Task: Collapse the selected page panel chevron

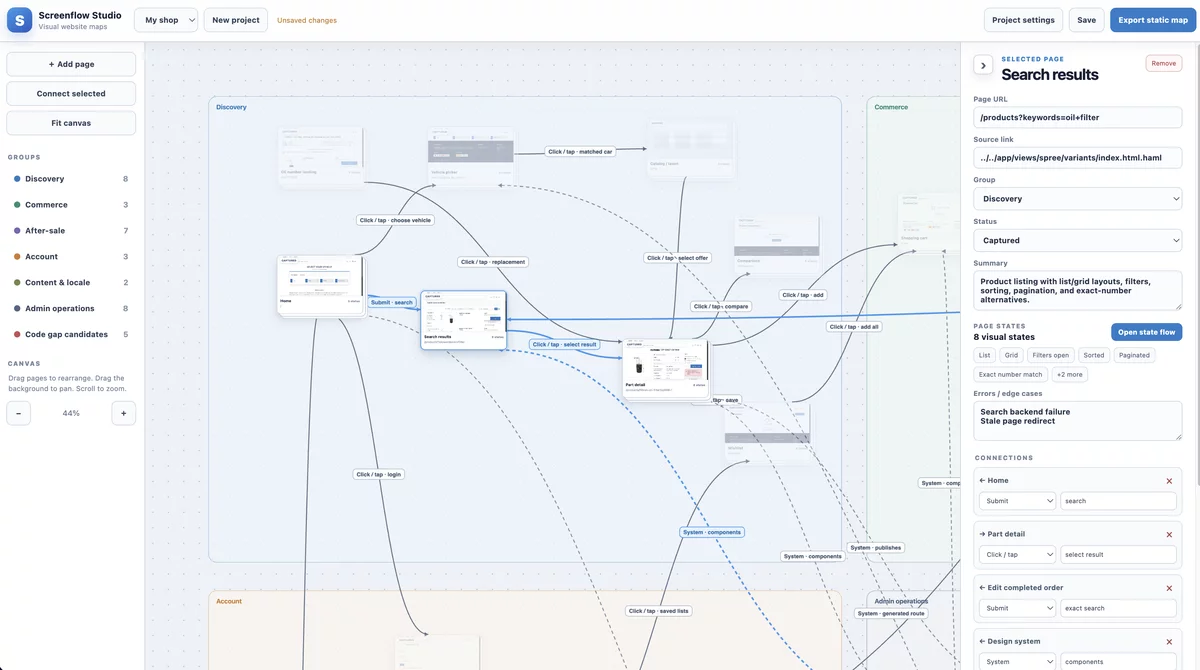Action: [x=983, y=66]
